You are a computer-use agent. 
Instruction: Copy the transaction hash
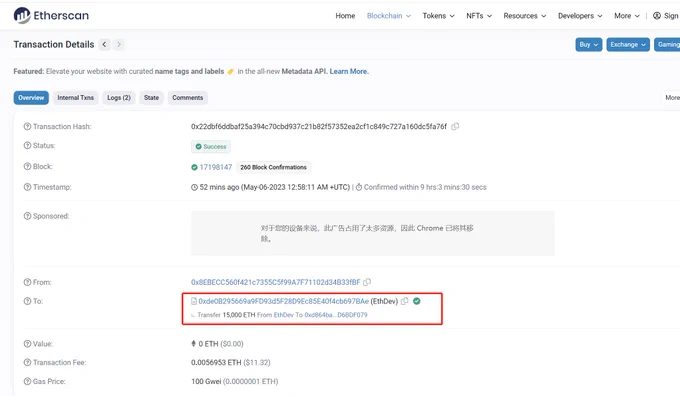coord(455,127)
